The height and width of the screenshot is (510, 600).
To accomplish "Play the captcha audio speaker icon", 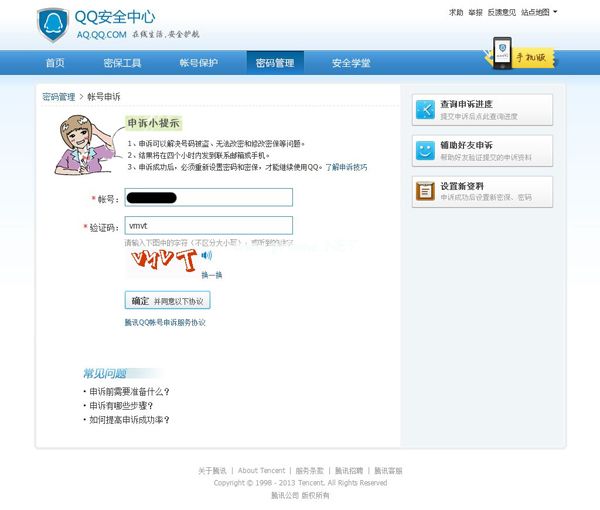I will 207,255.
